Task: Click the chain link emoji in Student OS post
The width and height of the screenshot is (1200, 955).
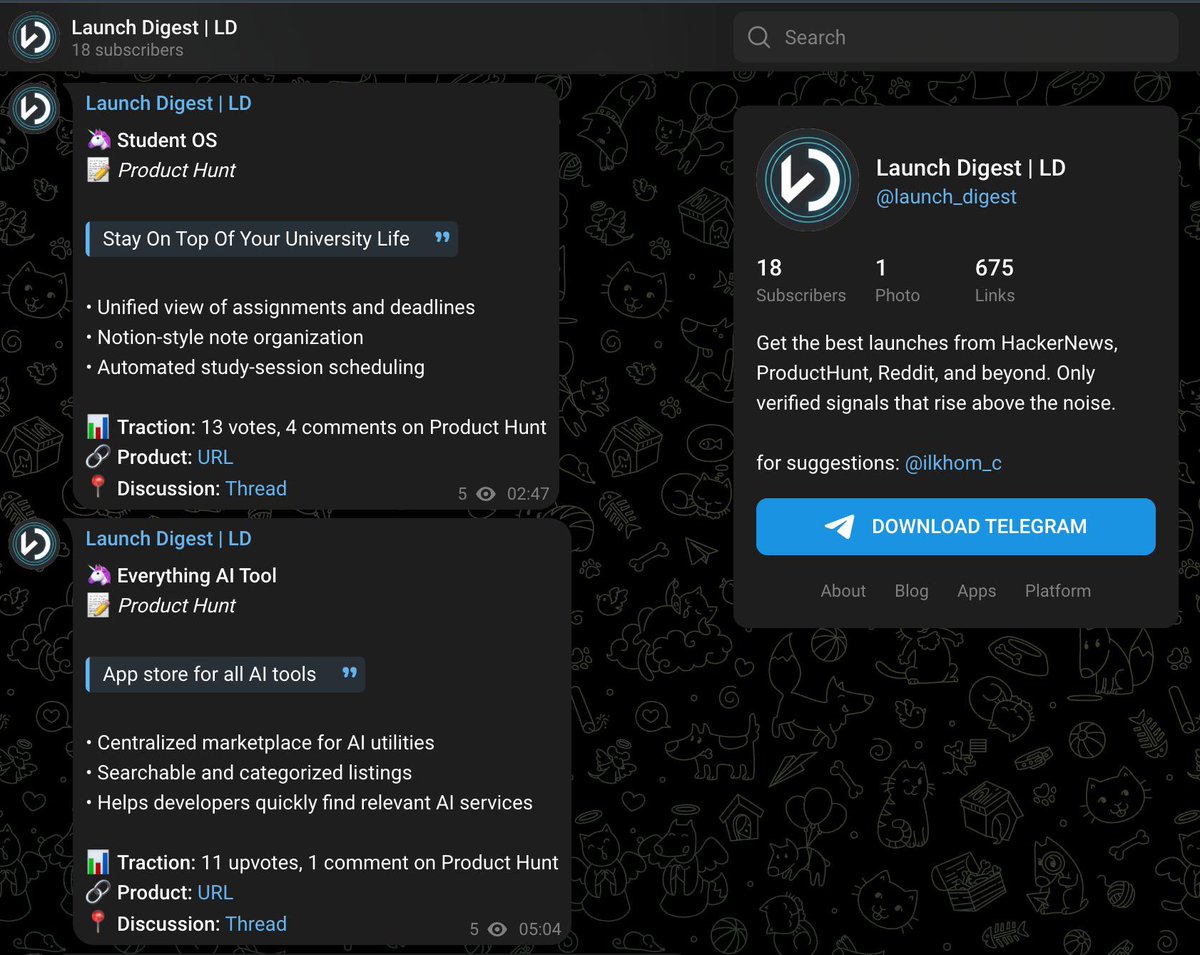Action: [x=98, y=457]
